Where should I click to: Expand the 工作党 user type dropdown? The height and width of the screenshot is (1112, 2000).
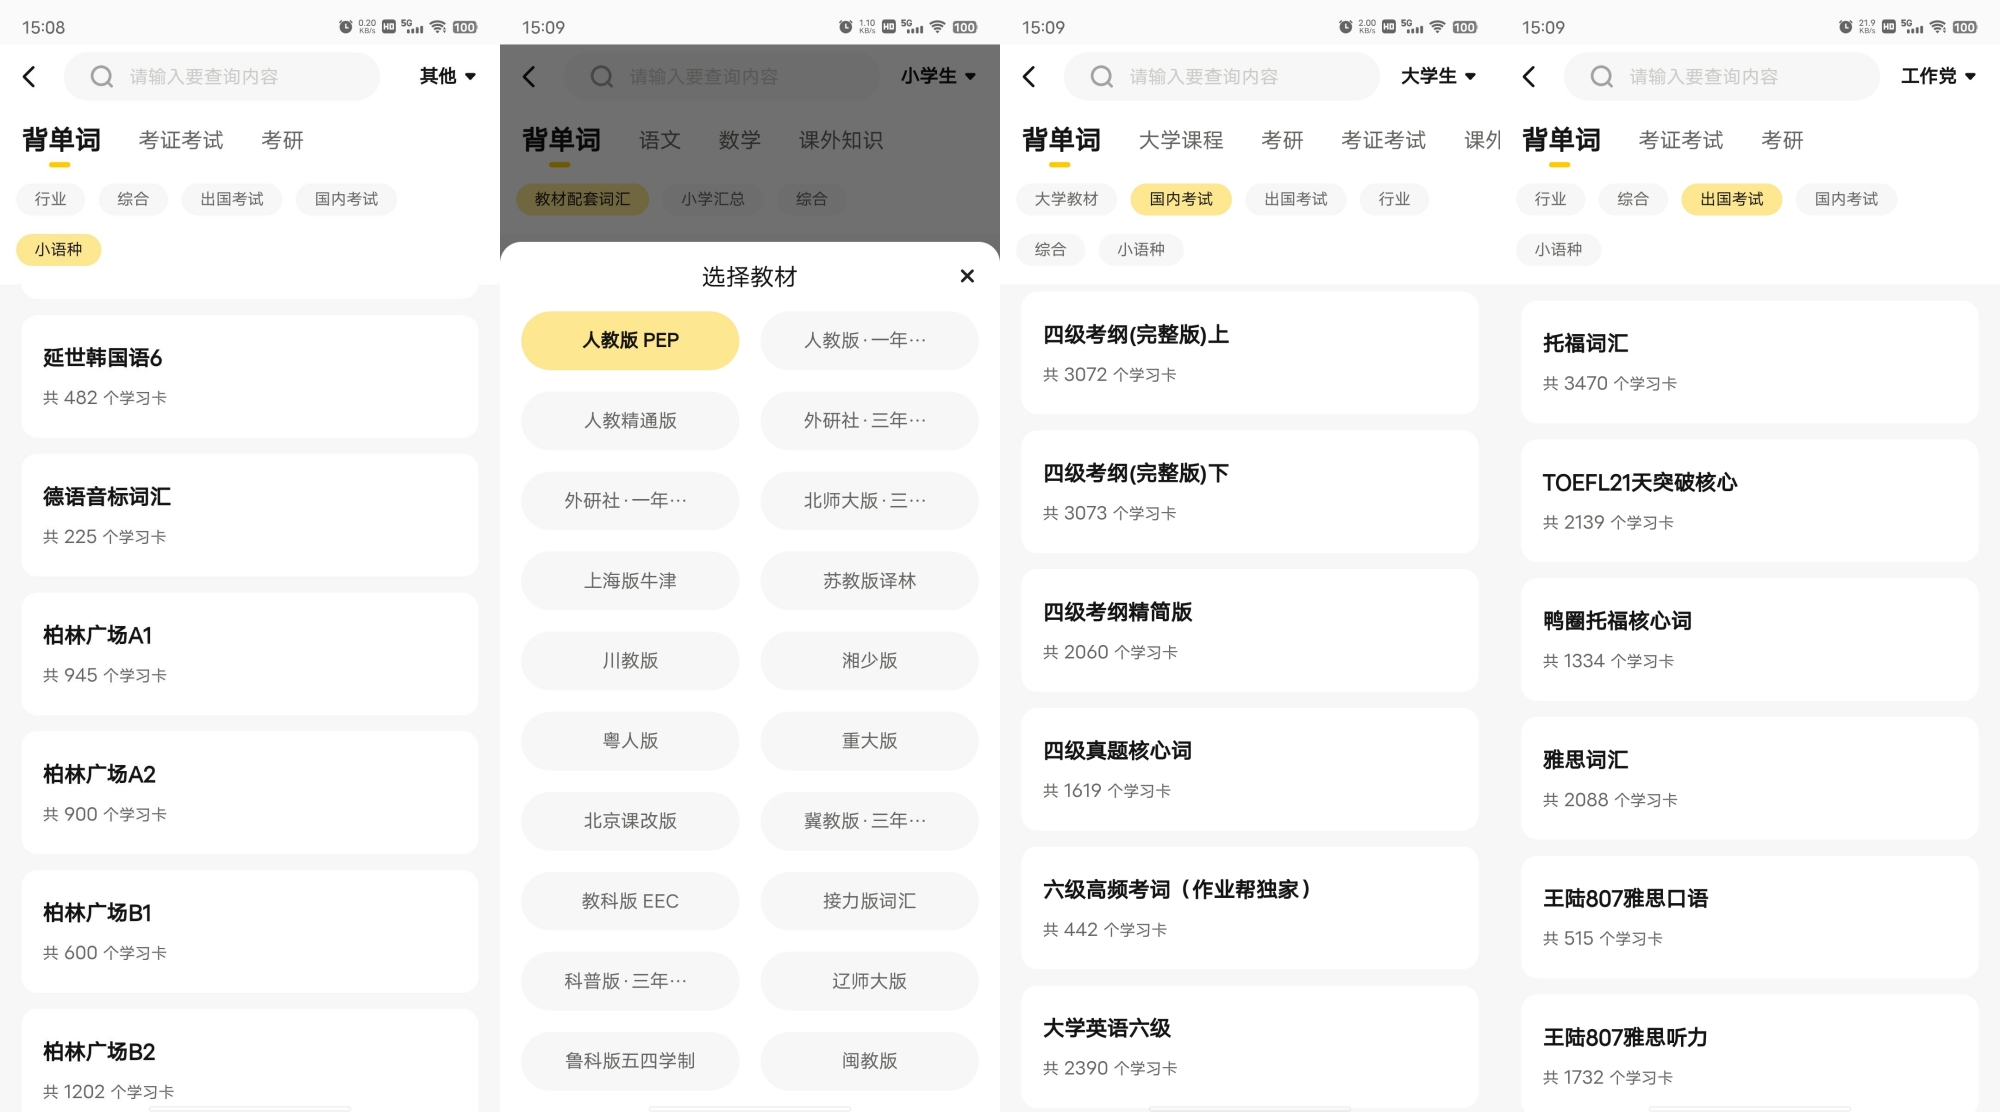click(x=1937, y=76)
